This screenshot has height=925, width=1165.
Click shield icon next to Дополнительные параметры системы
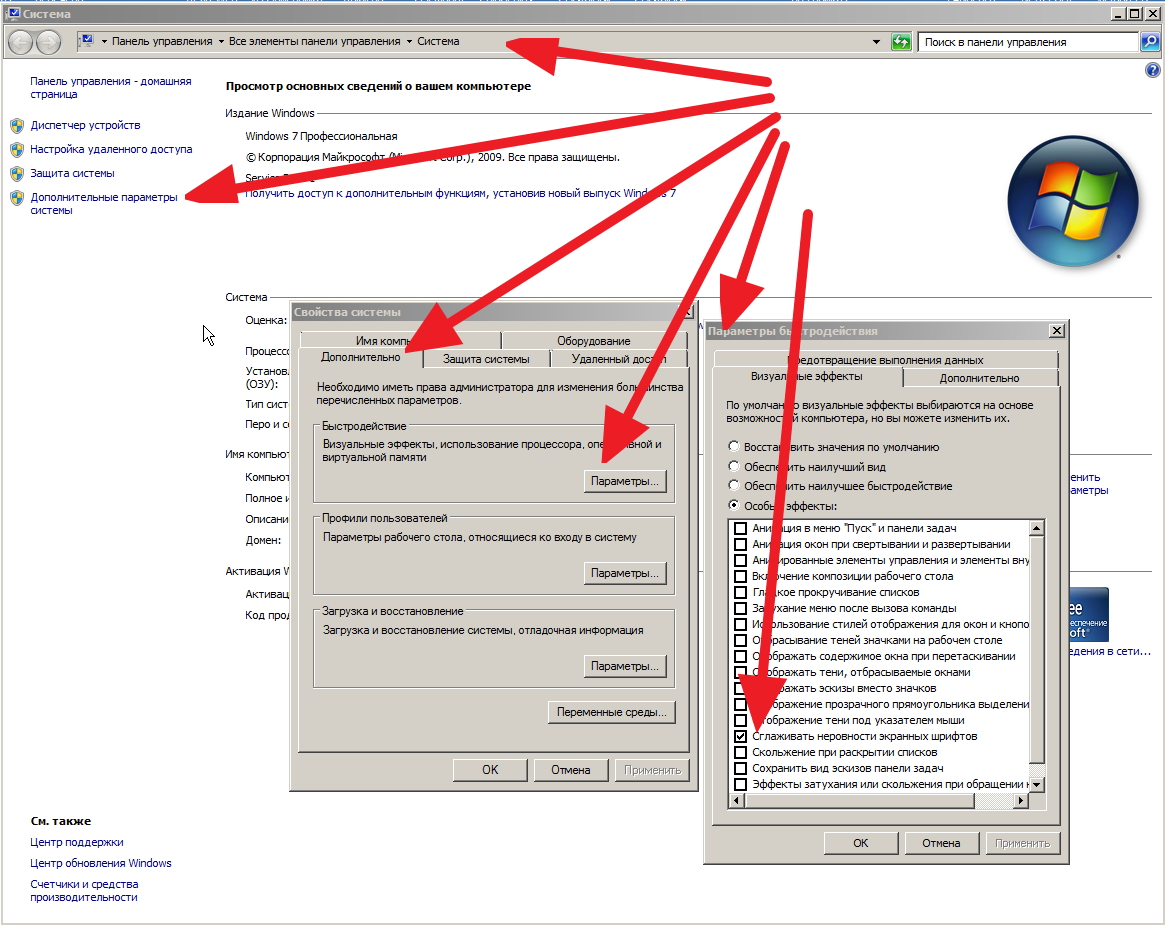click(x=17, y=198)
